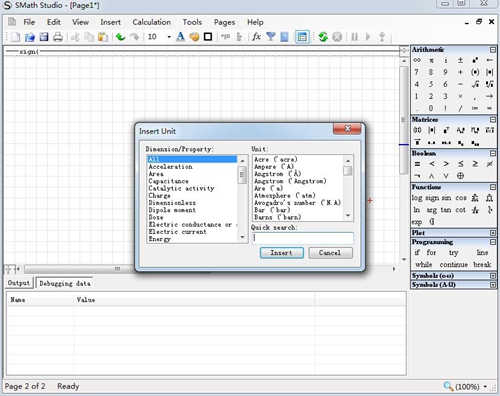The height and width of the screenshot is (396, 500).
Task: Insert the determinant operator in Matrices
Action: (432, 130)
